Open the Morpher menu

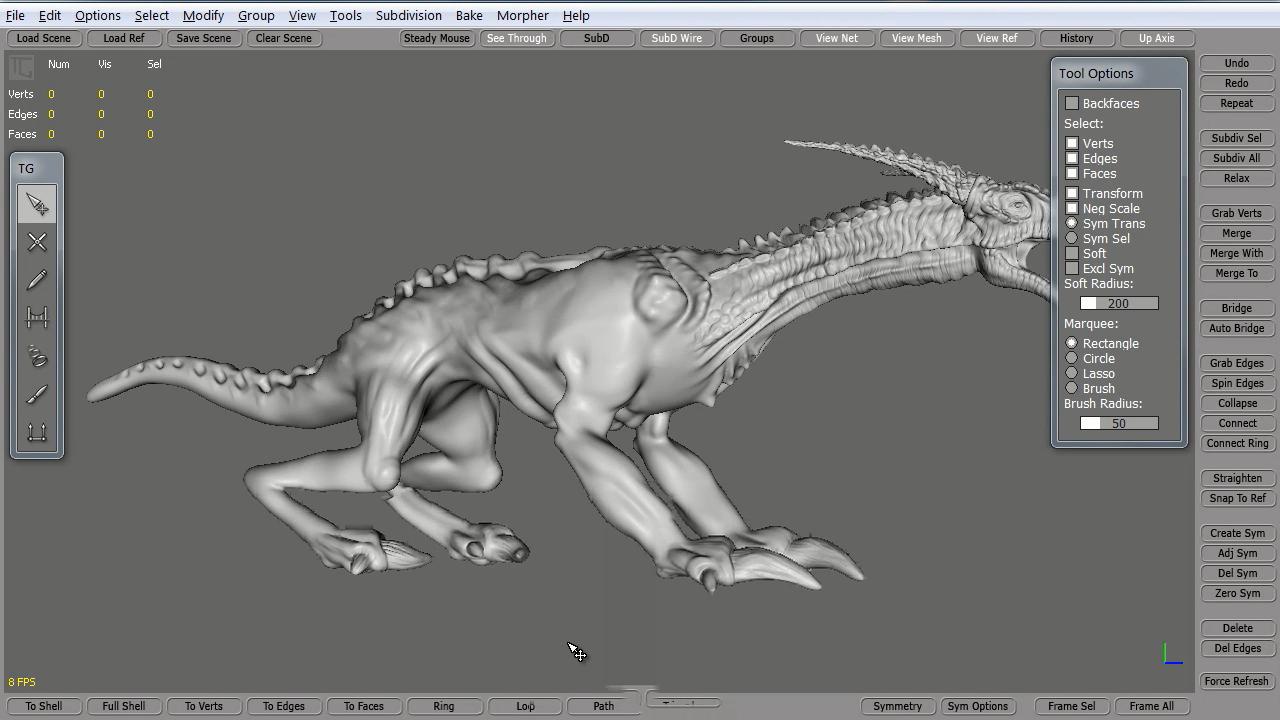tap(522, 15)
